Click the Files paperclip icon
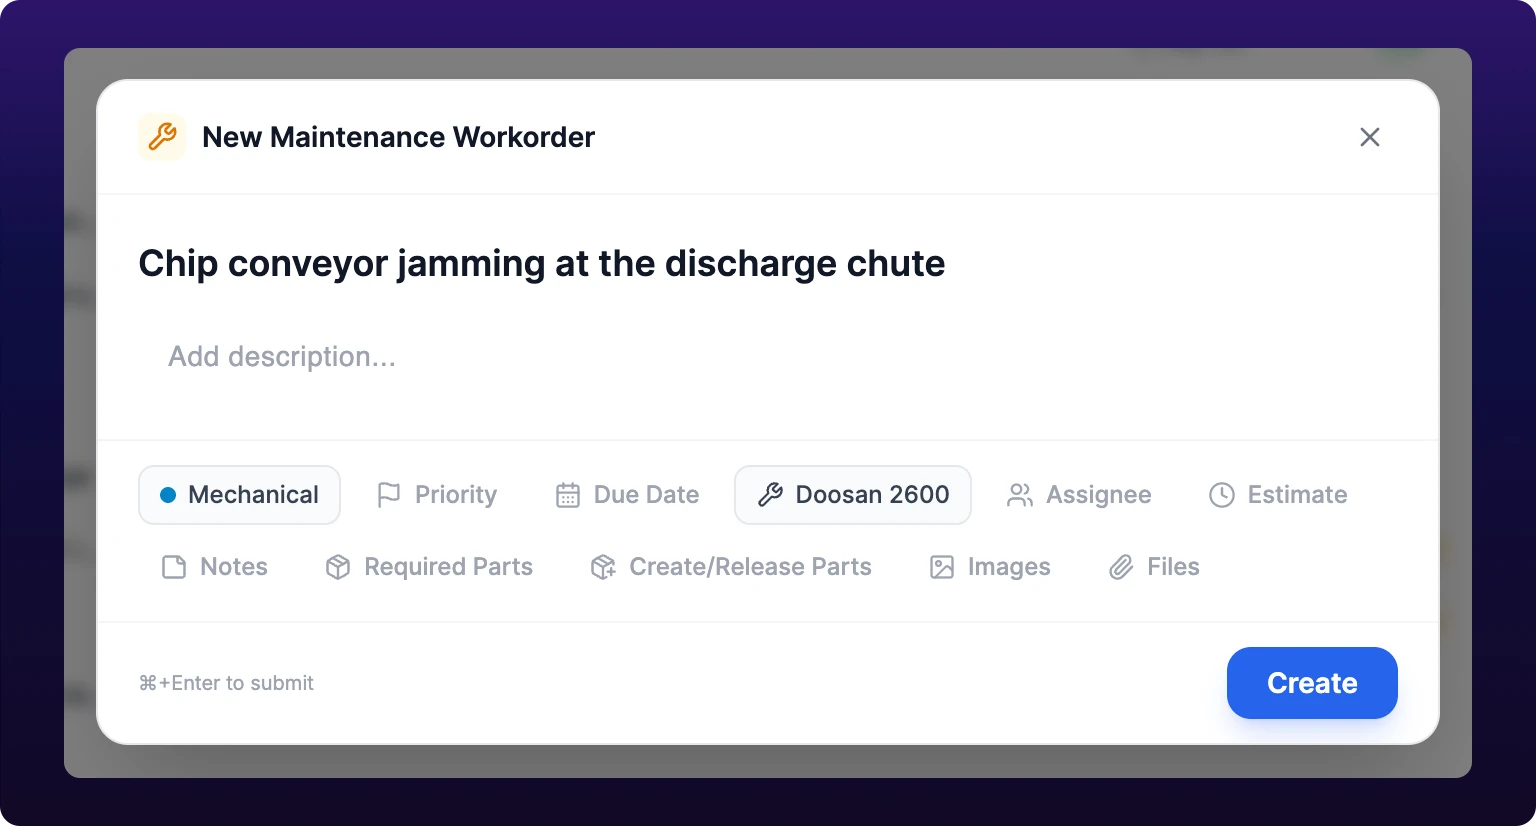 pos(1121,567)
